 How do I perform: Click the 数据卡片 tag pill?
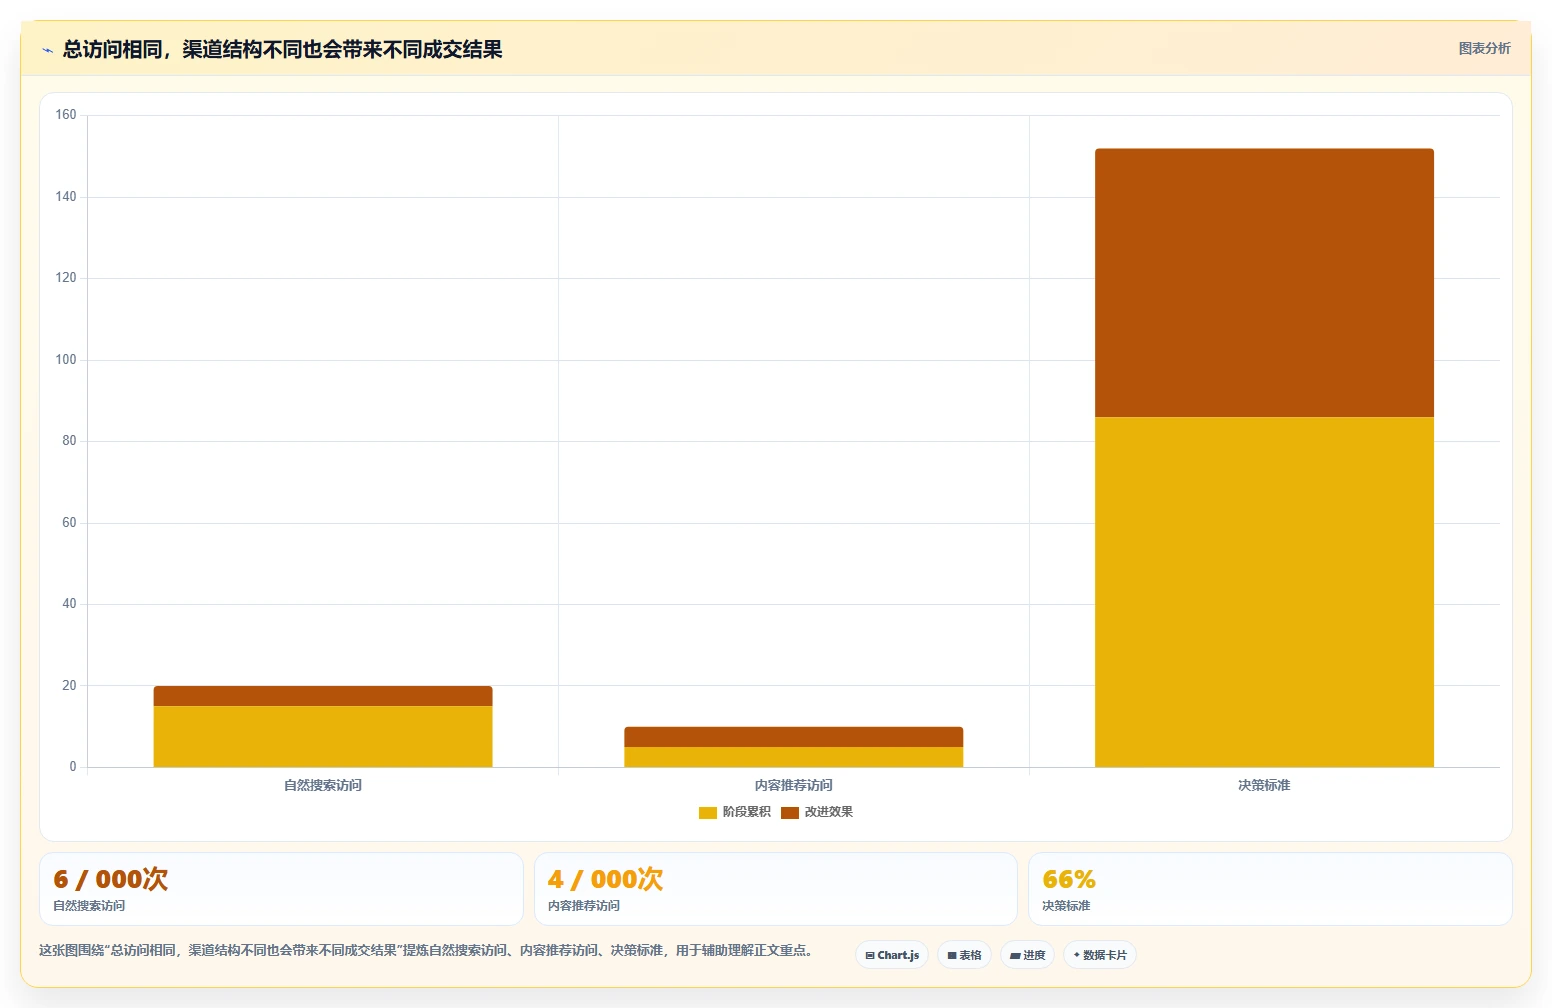point(1100,955)
